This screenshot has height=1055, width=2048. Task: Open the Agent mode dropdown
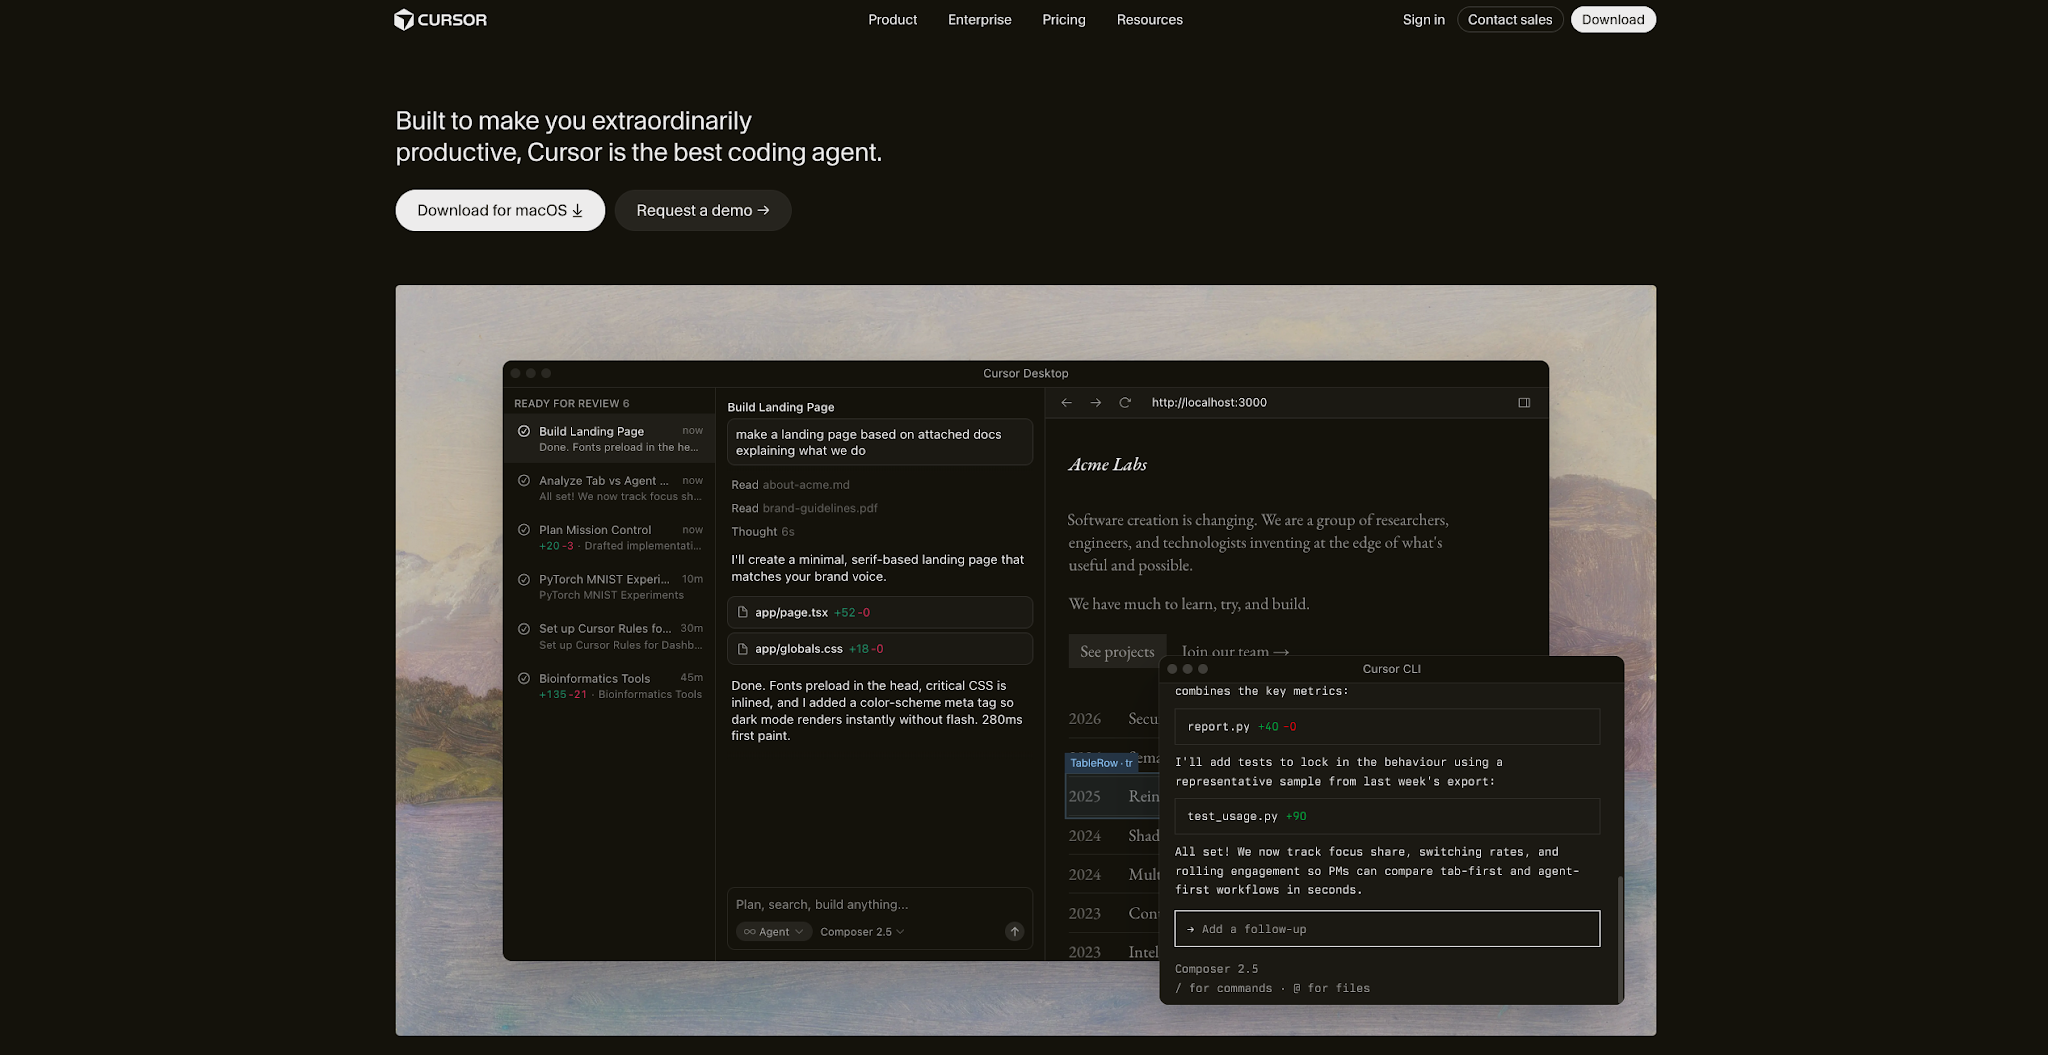tap(773, 931)
